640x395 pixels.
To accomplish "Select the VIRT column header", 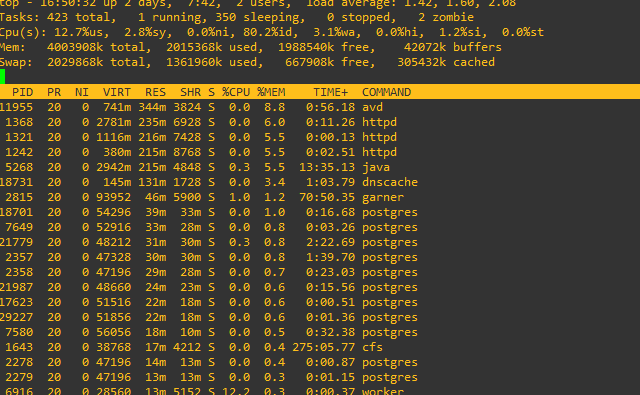I will [x=117, y=92].
